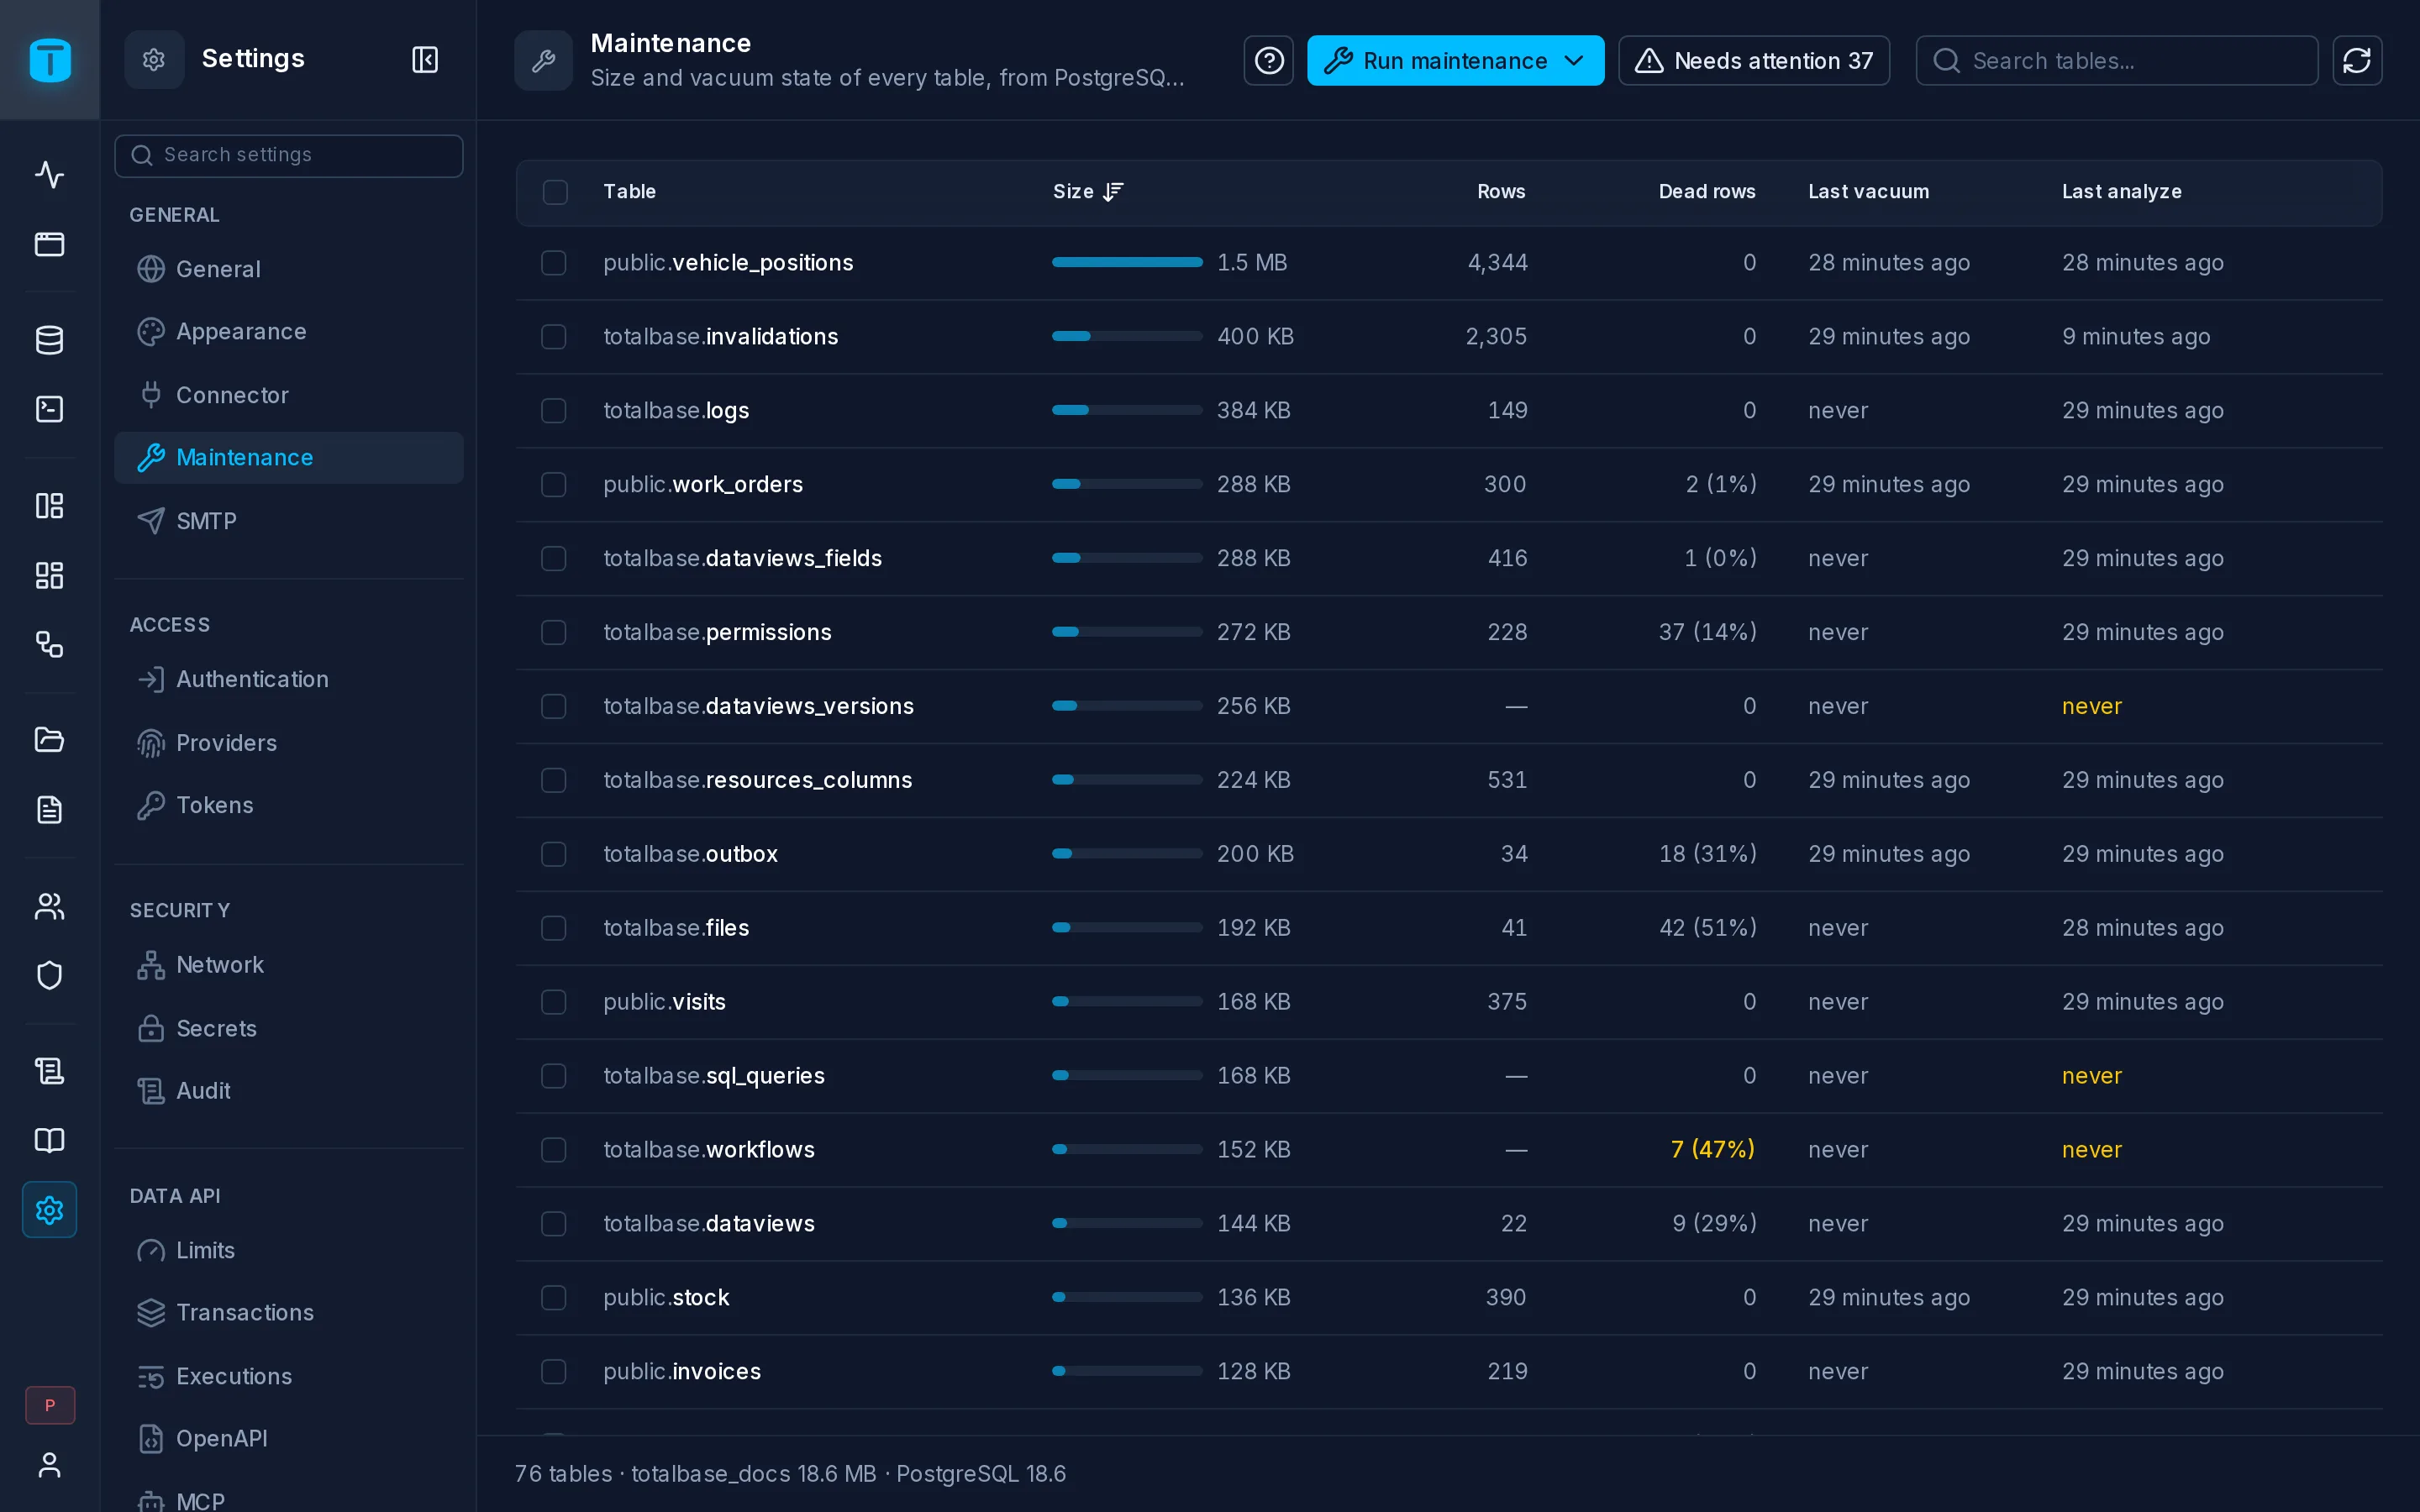Sort by the Rows column header
Image resolution: width=2420 pixels, height=1512 pixels.
point(1501,191)
